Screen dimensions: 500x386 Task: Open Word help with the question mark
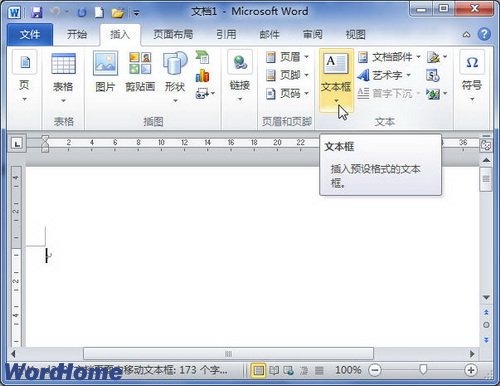click(484, 34)
